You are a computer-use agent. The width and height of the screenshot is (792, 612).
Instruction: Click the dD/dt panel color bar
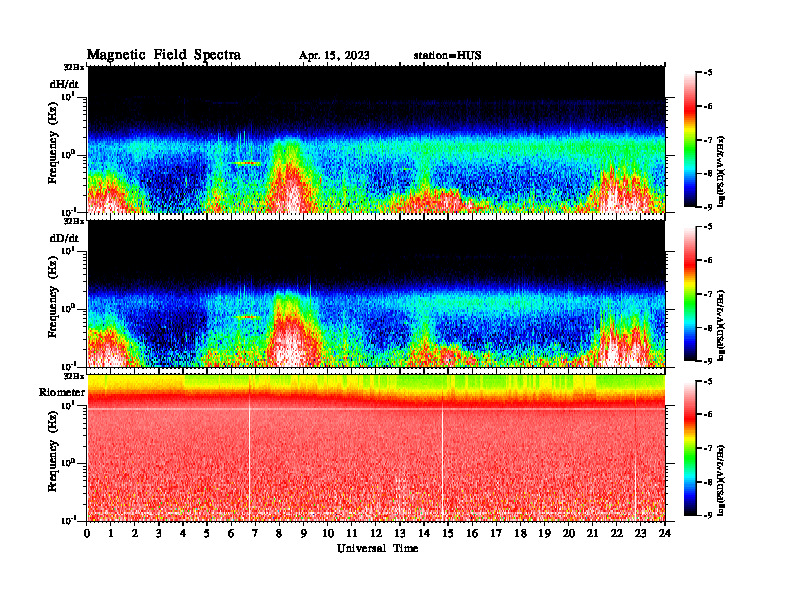pos(689,294)
